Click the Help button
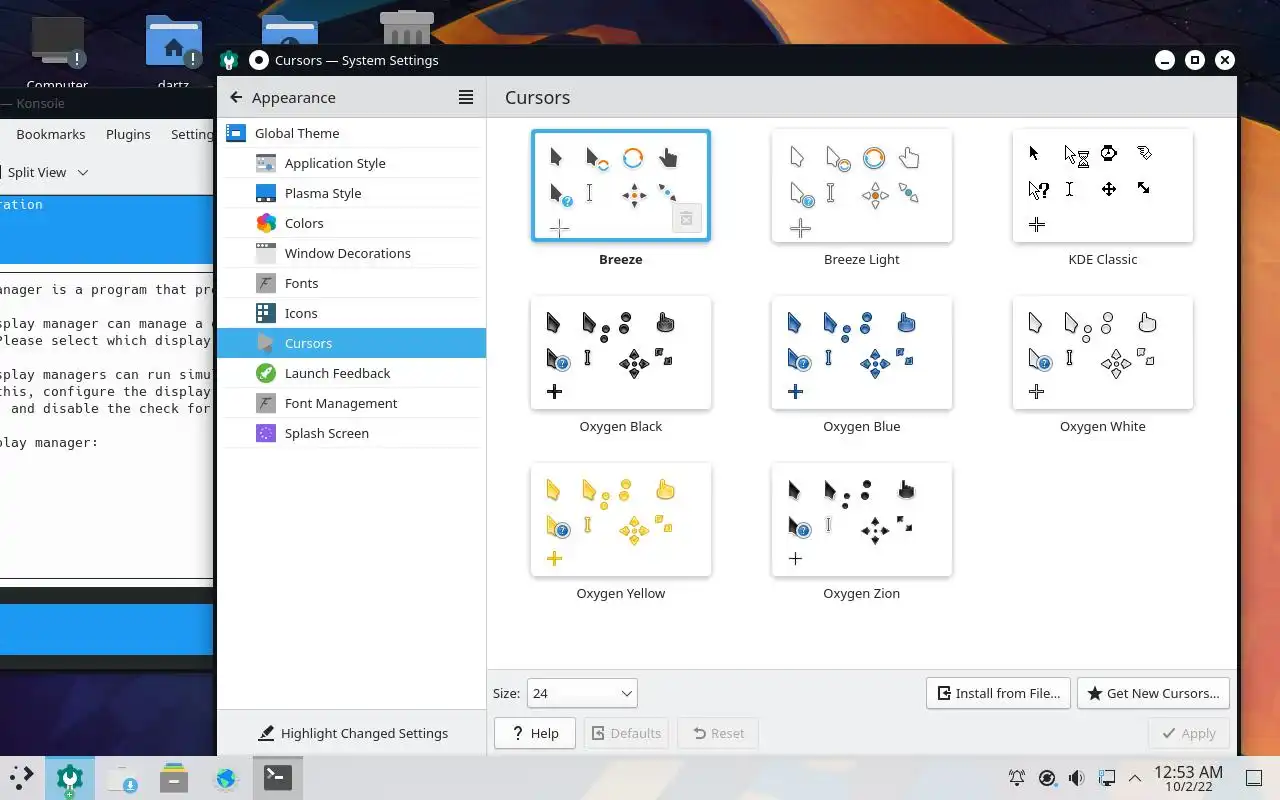1280x800 pixels. point(534,733)
